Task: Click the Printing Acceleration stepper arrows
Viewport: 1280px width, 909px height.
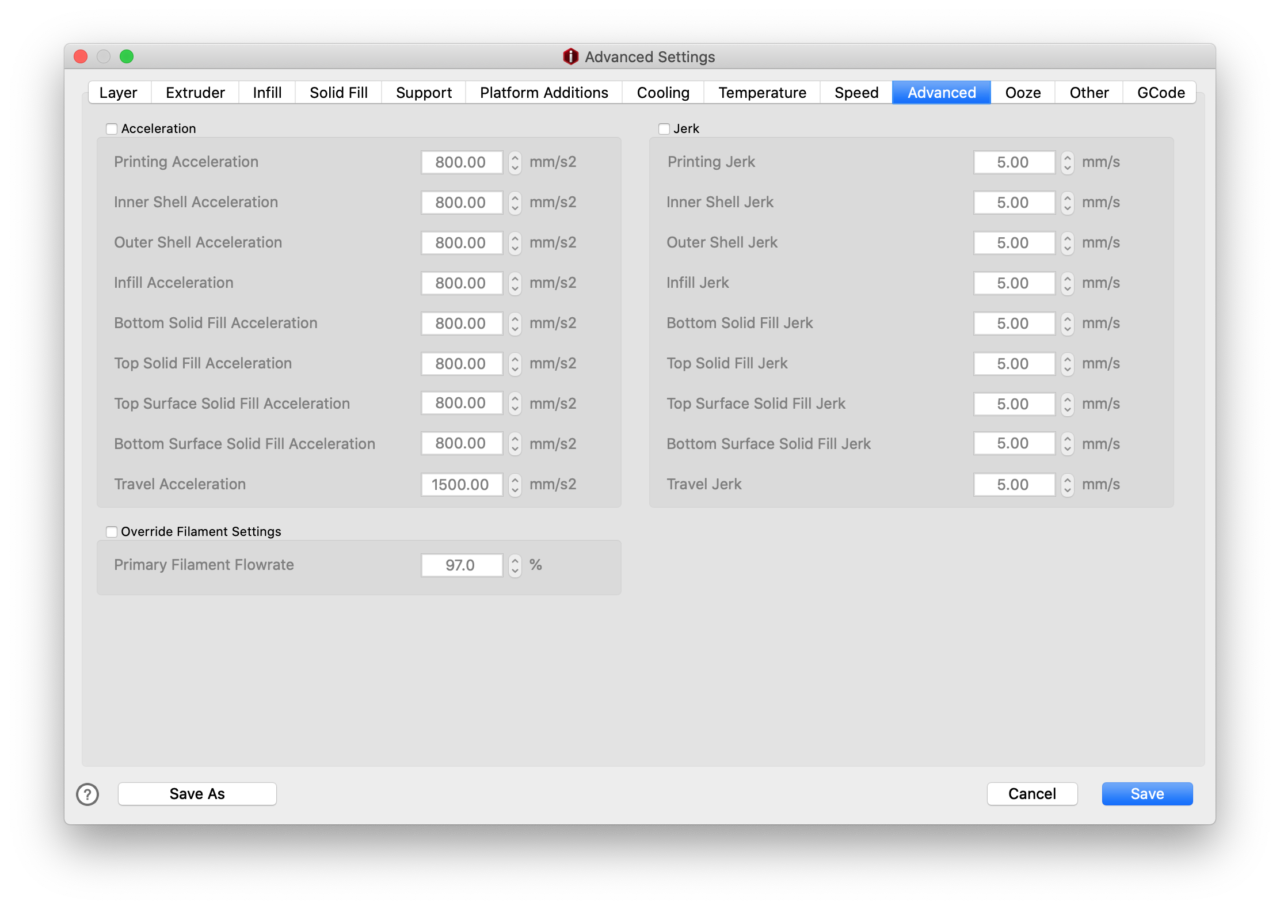Action: (x=515, y=162)
